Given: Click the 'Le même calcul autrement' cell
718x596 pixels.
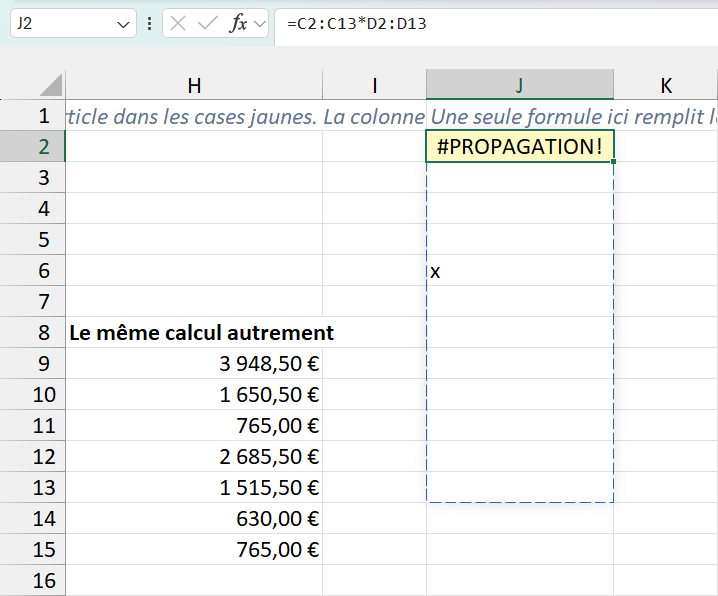Looking at the screenshot, I should (x=194, y=332).
